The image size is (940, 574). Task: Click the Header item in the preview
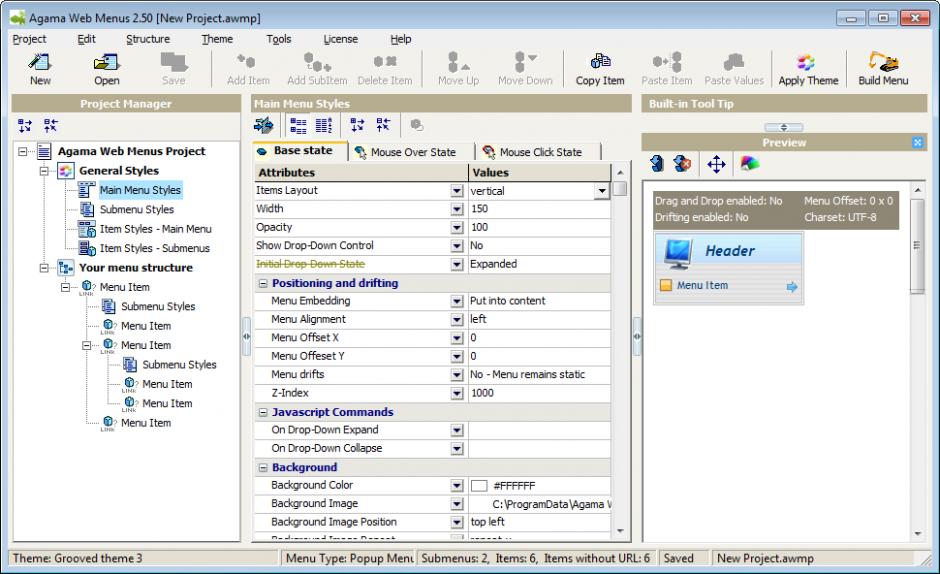[x=728, y=251]
